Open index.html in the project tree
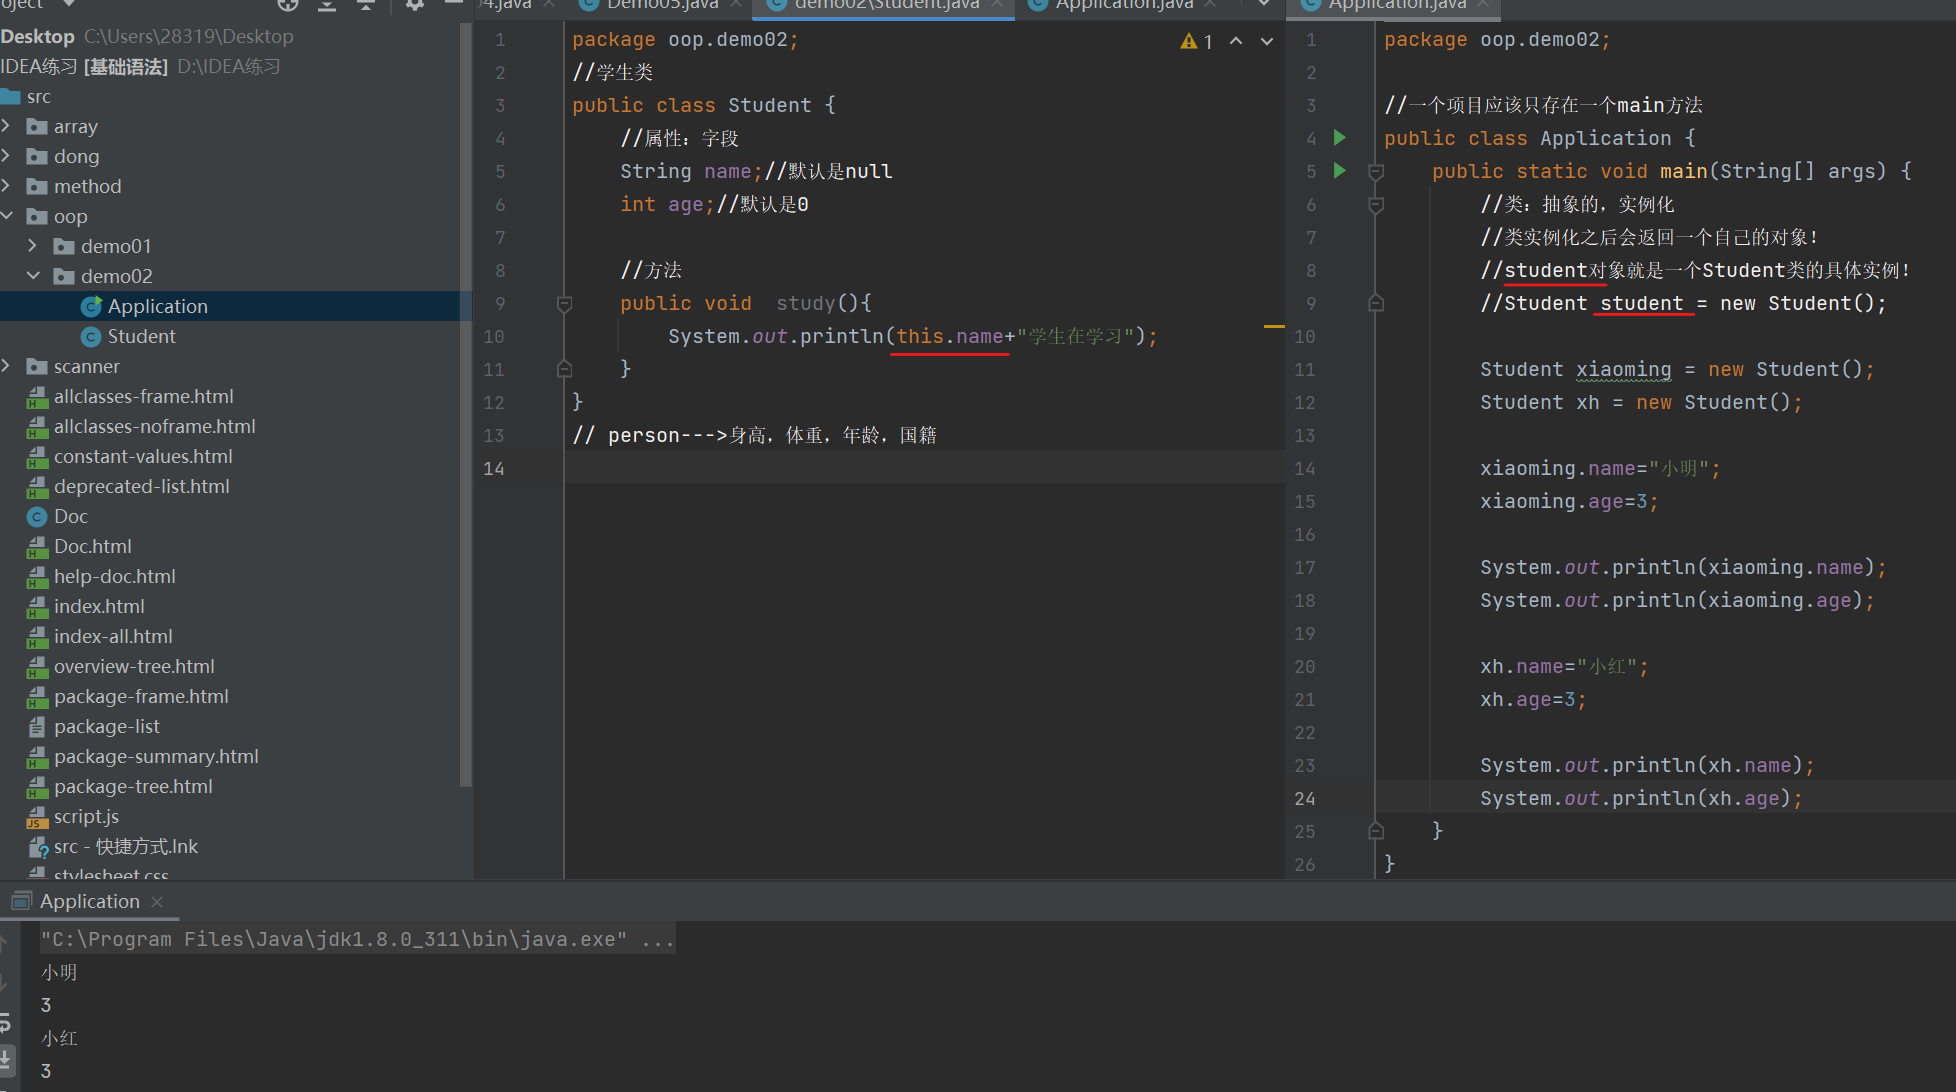The image size is (1956, 1092). click(x=99, y=606)
